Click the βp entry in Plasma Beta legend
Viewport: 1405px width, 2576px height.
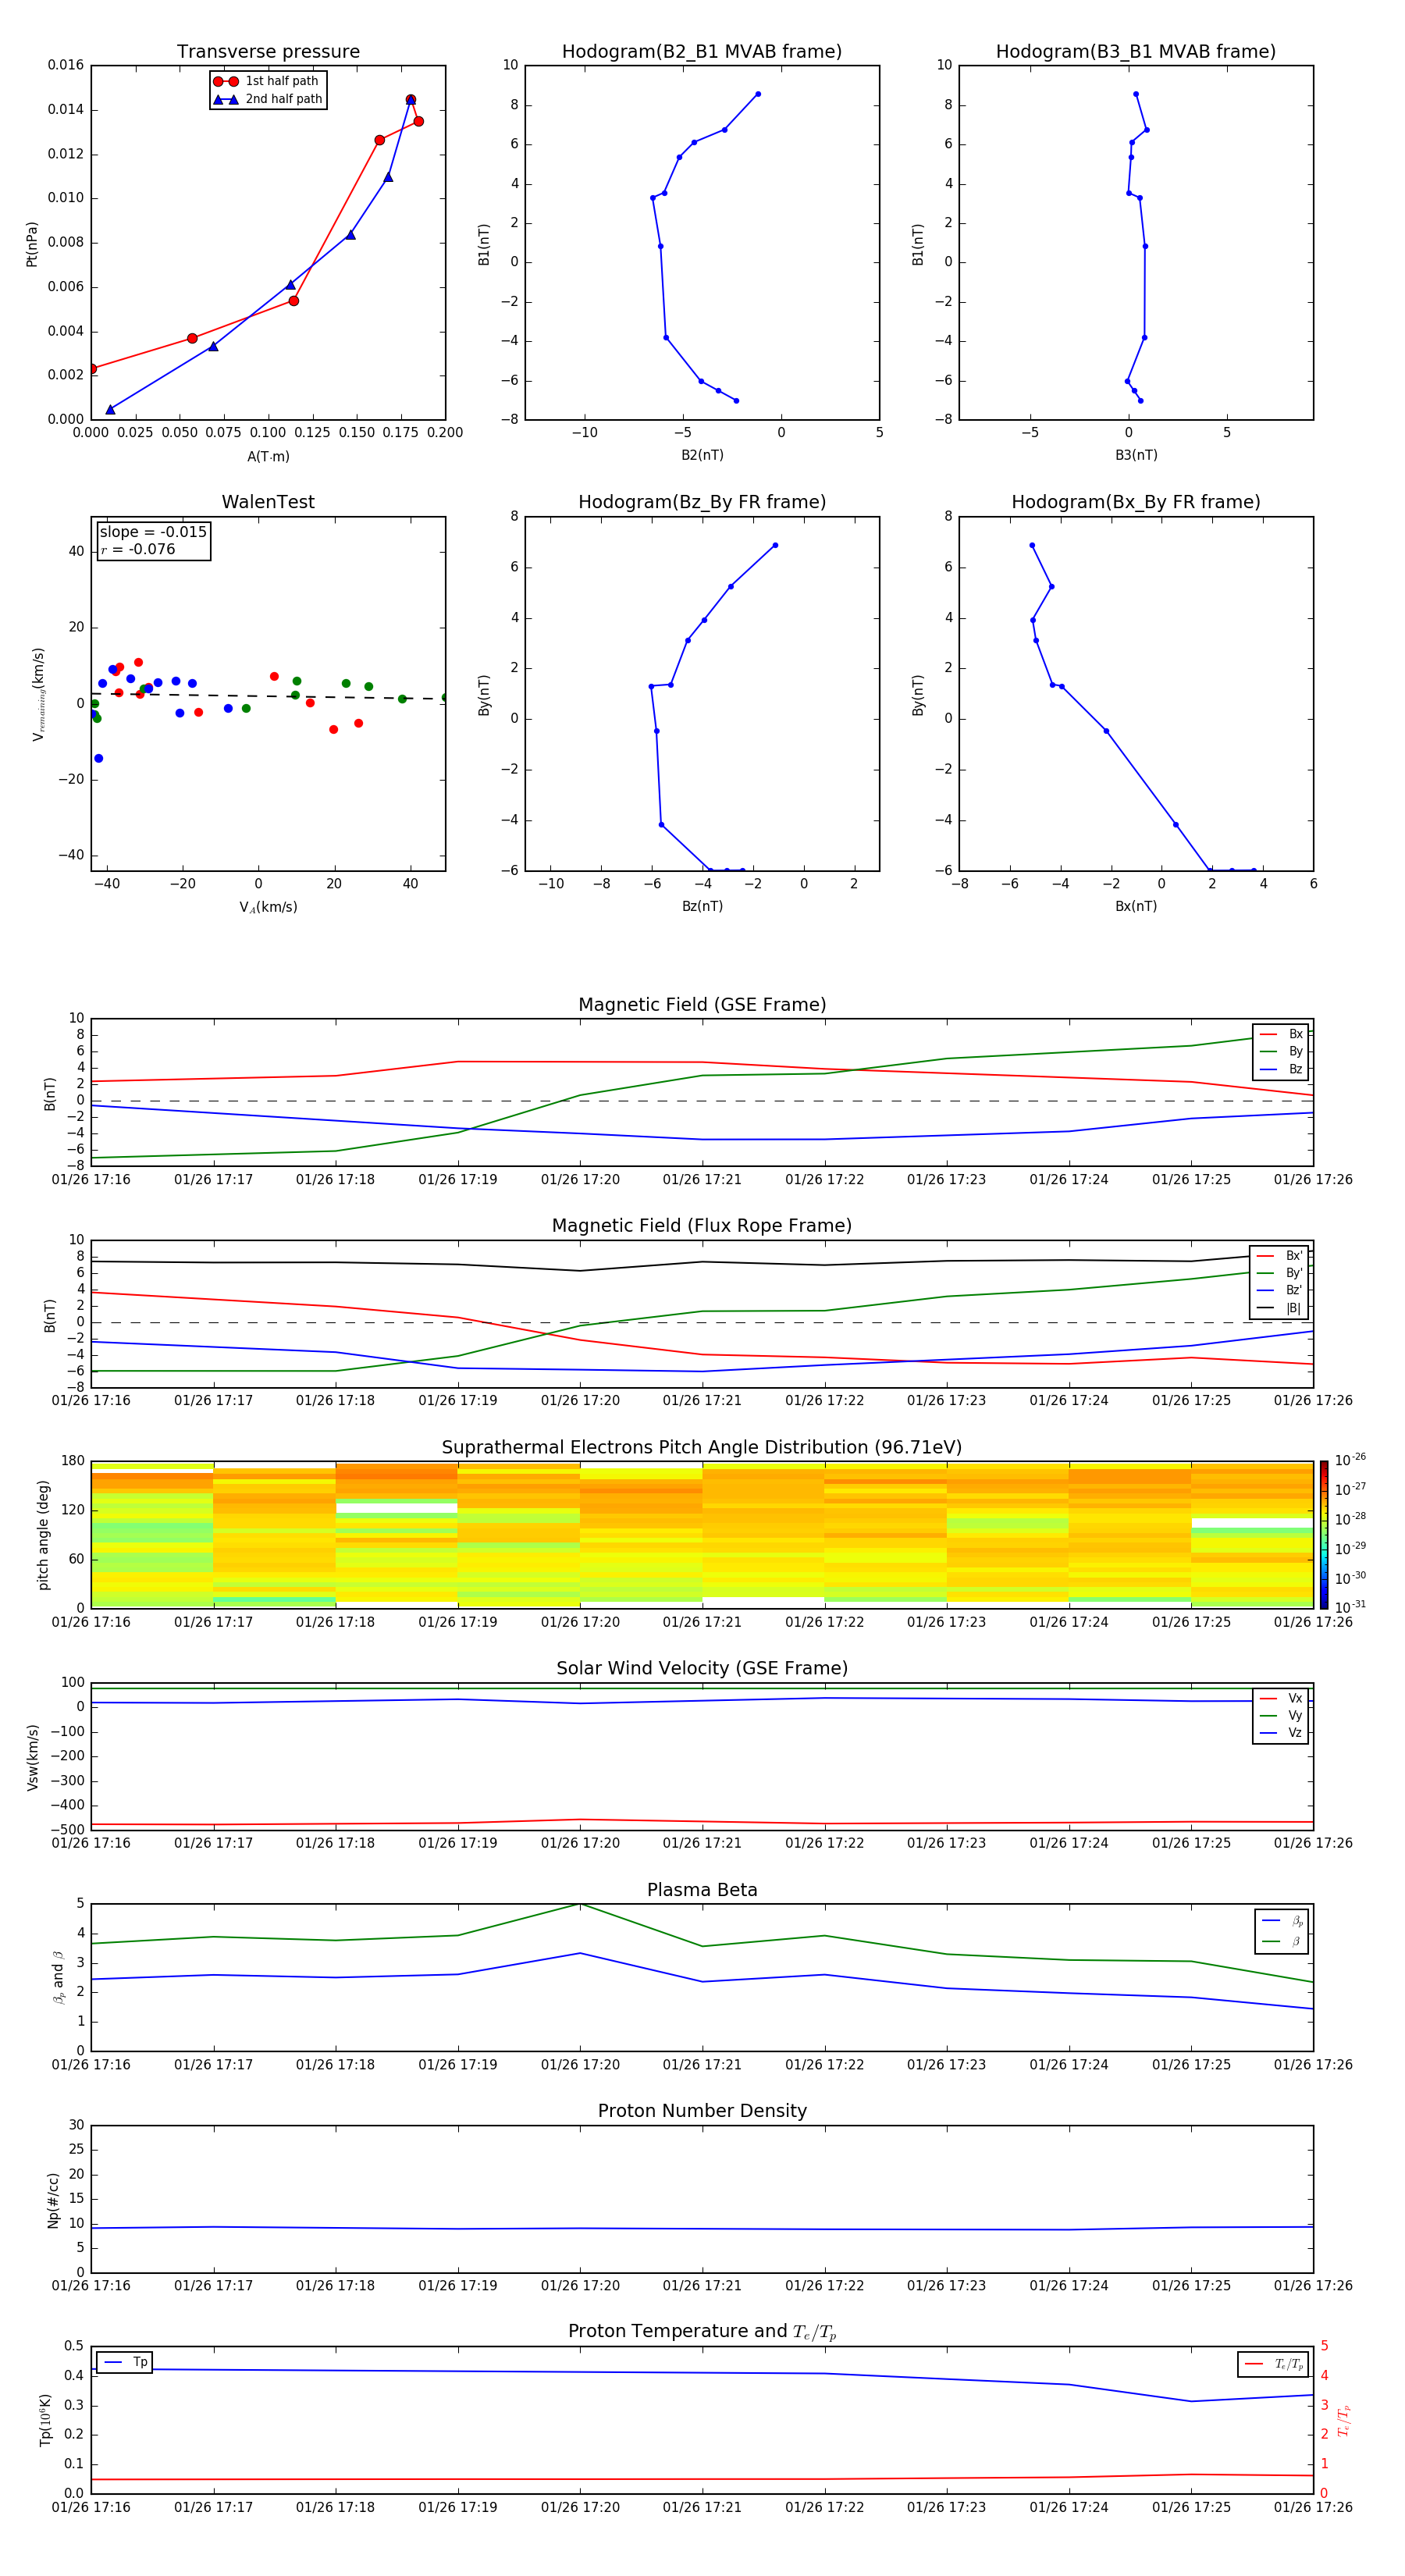(1282, 1921)
